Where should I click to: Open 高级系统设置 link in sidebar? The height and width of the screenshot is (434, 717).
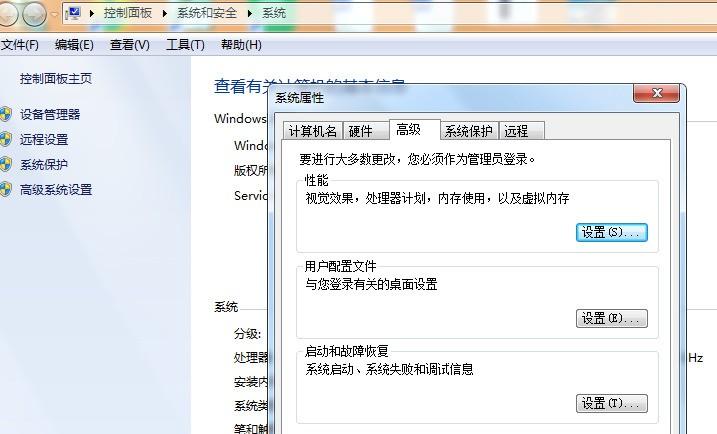tap(56, 190)
